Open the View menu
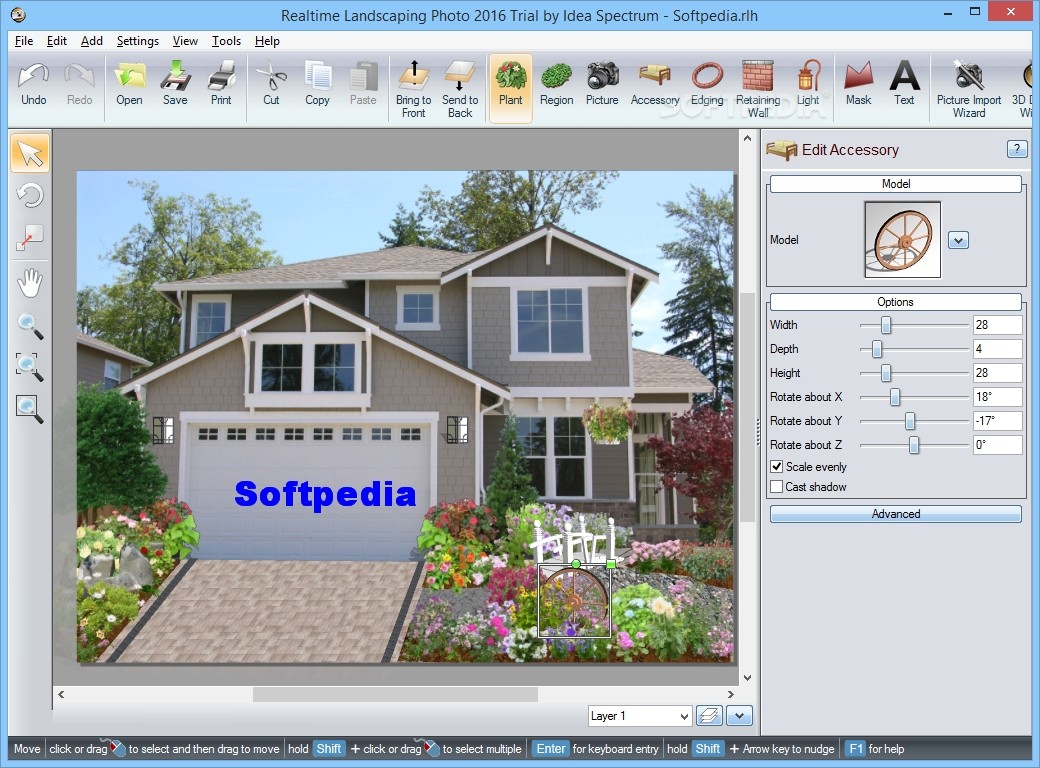Viewport: 1040px width, 768px height. coord(185,40)
